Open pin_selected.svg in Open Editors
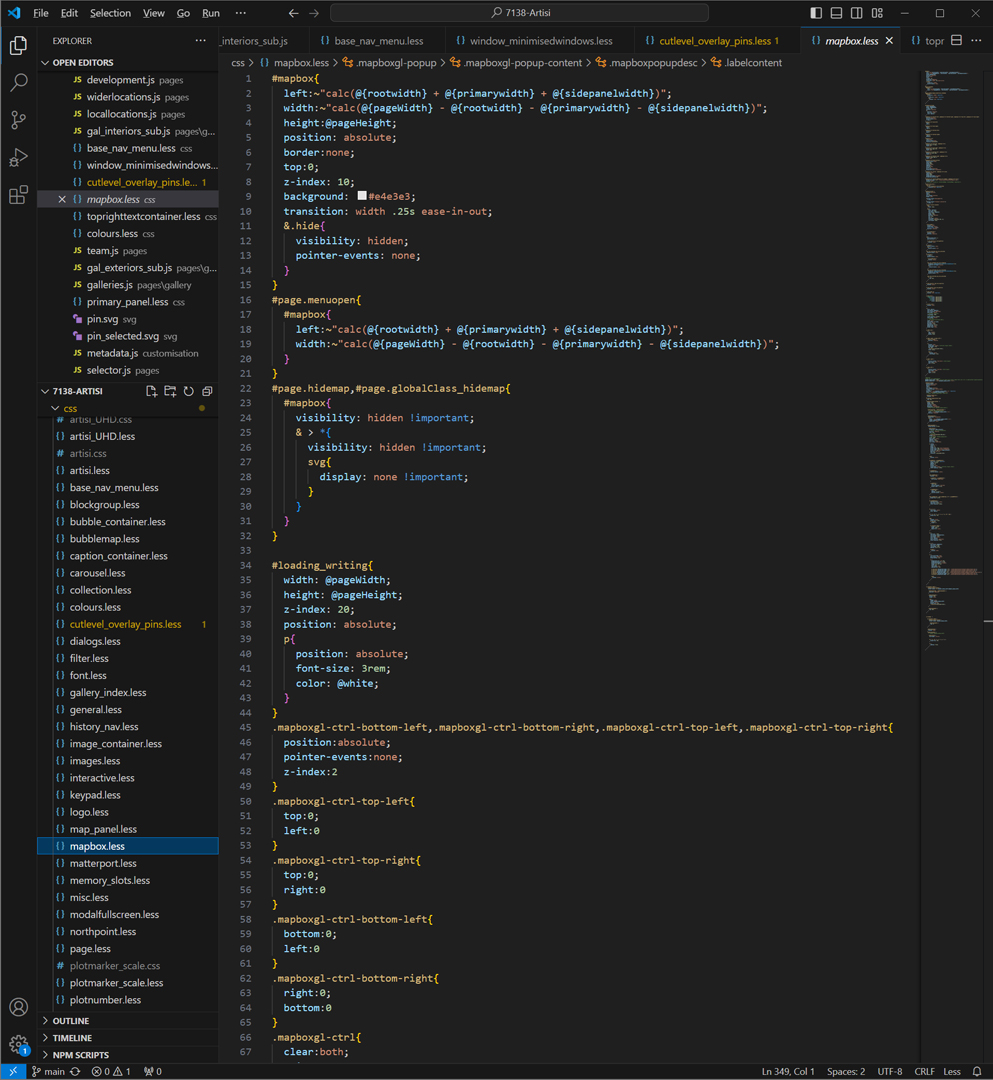This screenshot has width=993, height=1080. 127,336
